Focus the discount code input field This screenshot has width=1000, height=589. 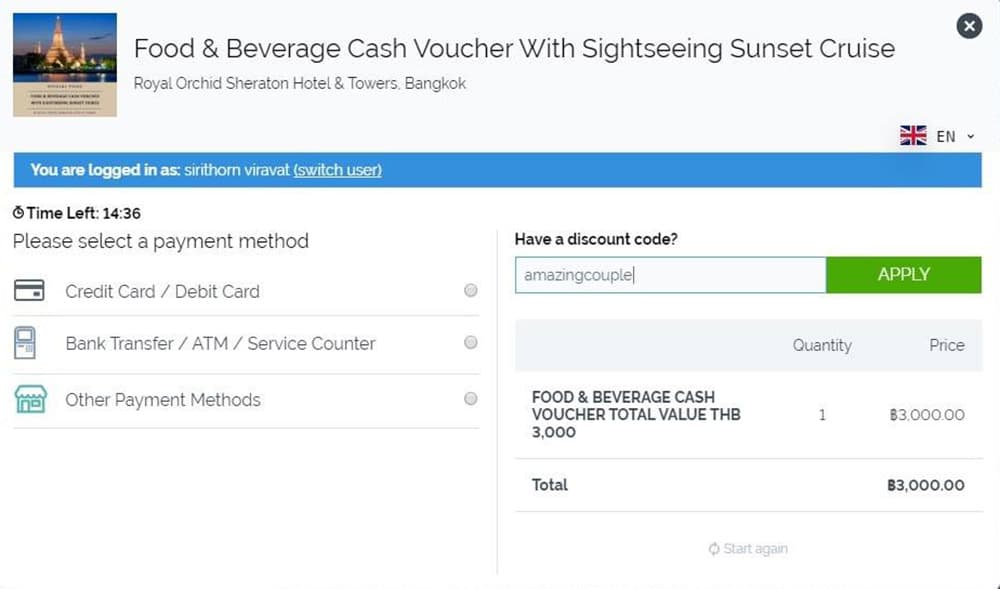670,275
